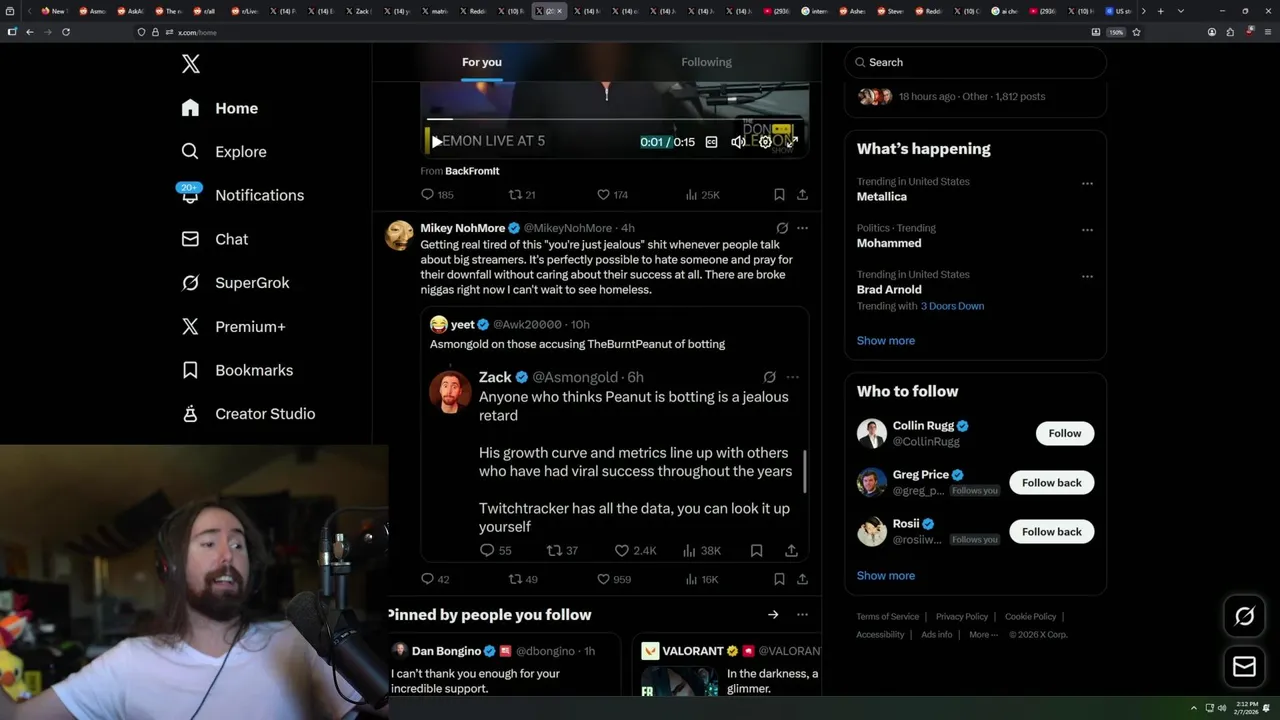Viewport: 1280px width, 720px height.
Task: Open more options for Mohammed trend
Action: (x=1087, y=230)
